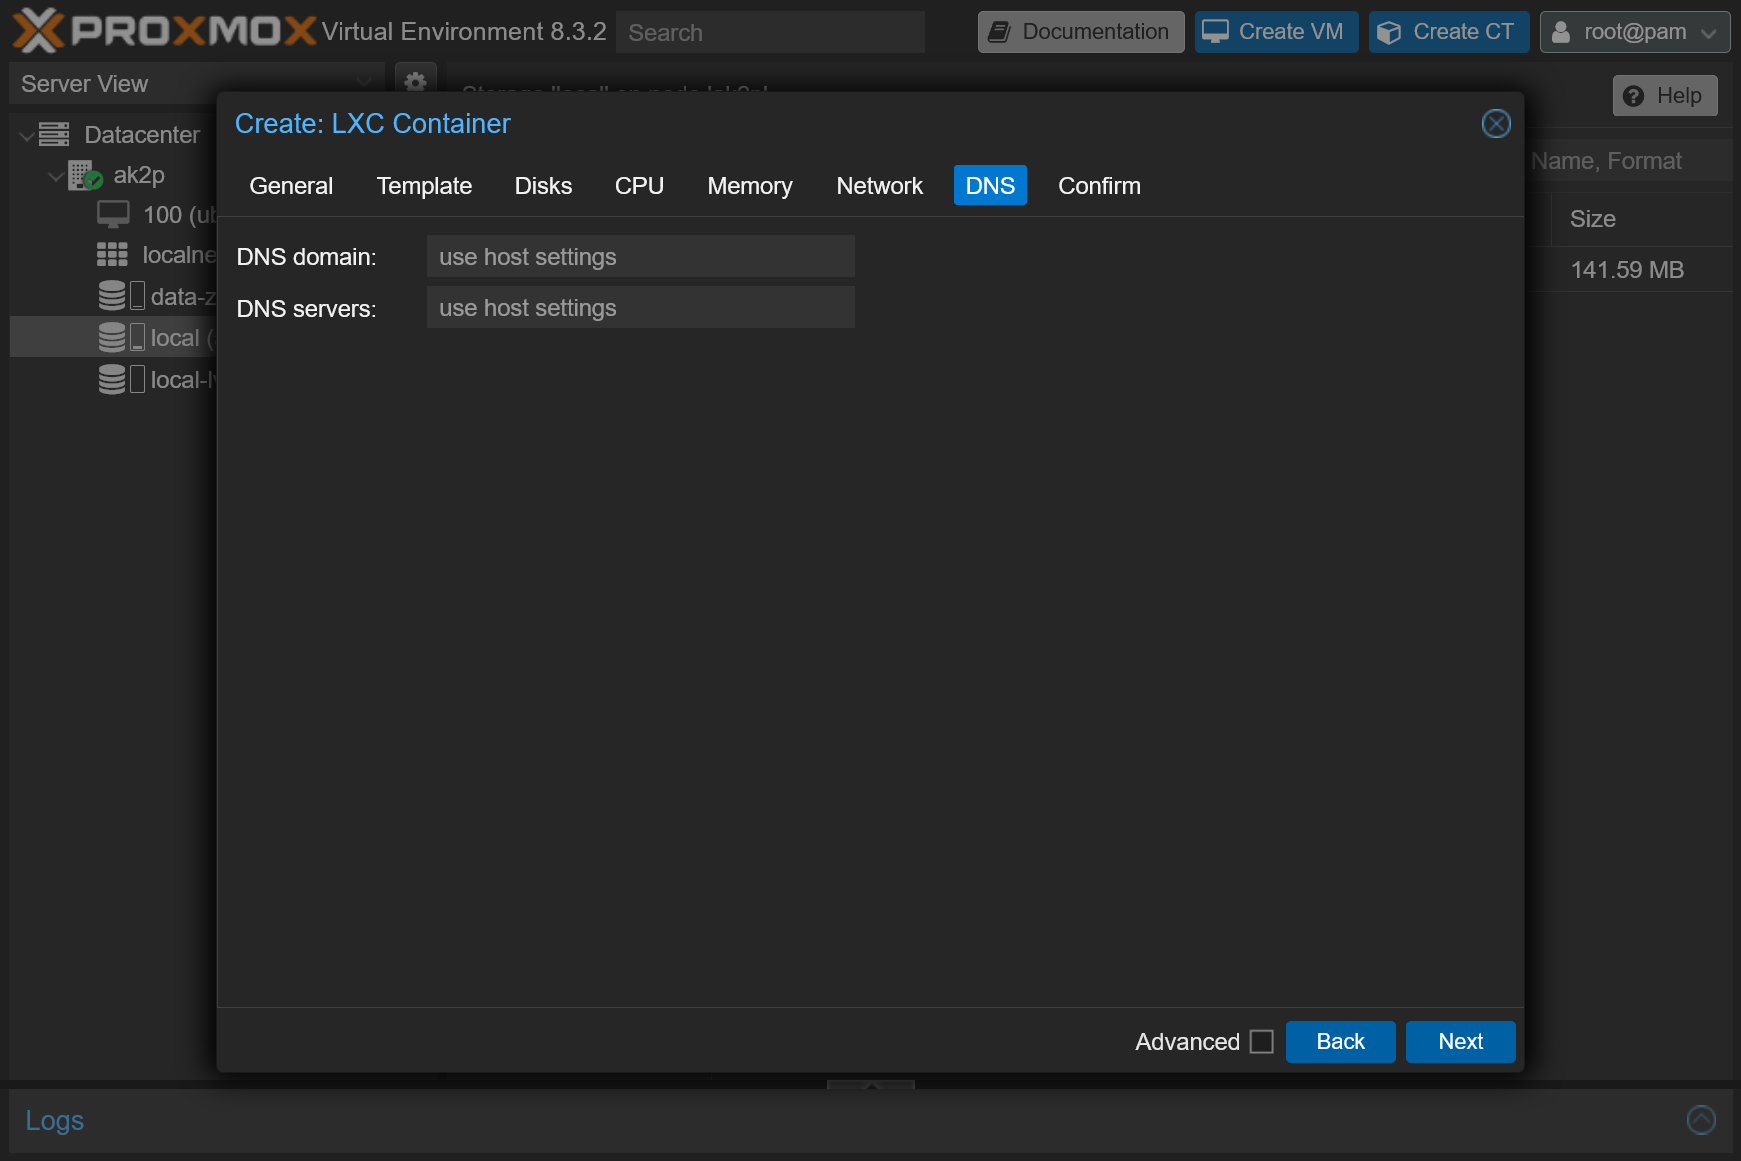This screenshot has height=1161, width=1741.
Task: Focus the DNS servers input field
Action: [x=640, y=307]
